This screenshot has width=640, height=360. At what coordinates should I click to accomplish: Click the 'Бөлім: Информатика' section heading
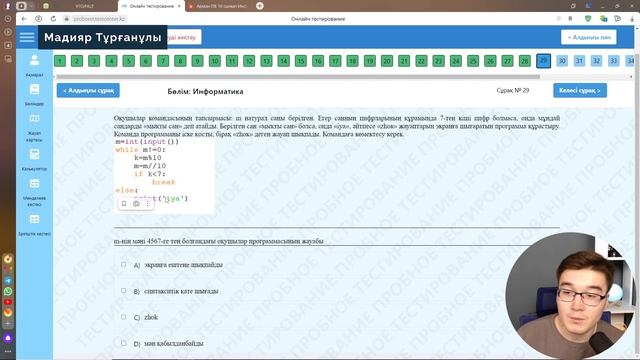(x=205, y=91)
